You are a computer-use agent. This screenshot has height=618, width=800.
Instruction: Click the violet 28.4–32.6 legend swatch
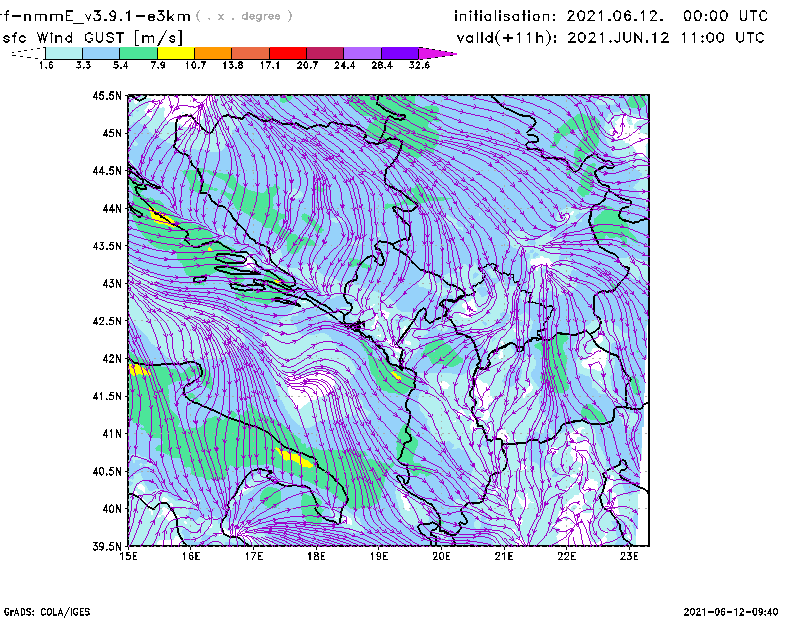pyautogui.click(x=400, y=53)
